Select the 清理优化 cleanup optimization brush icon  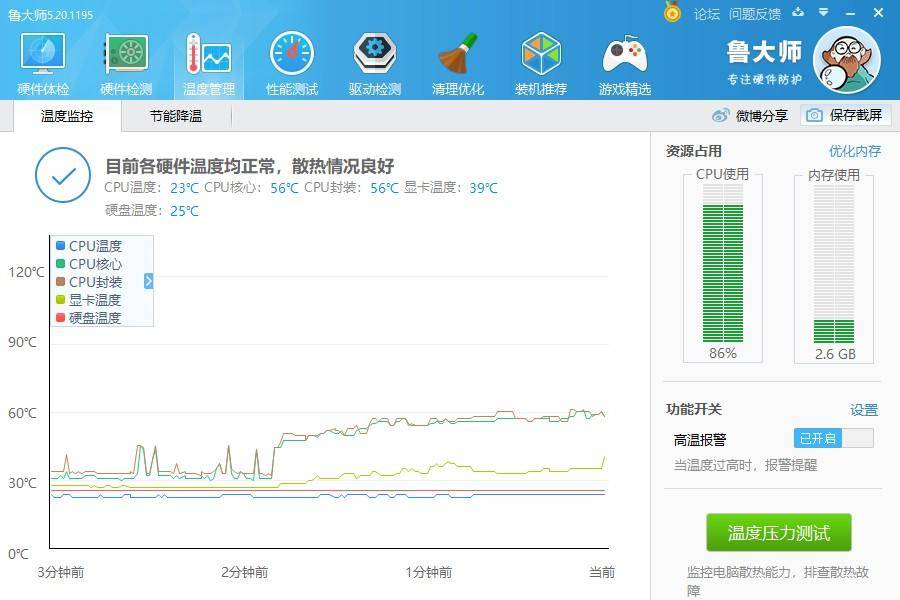pos(456,60)
